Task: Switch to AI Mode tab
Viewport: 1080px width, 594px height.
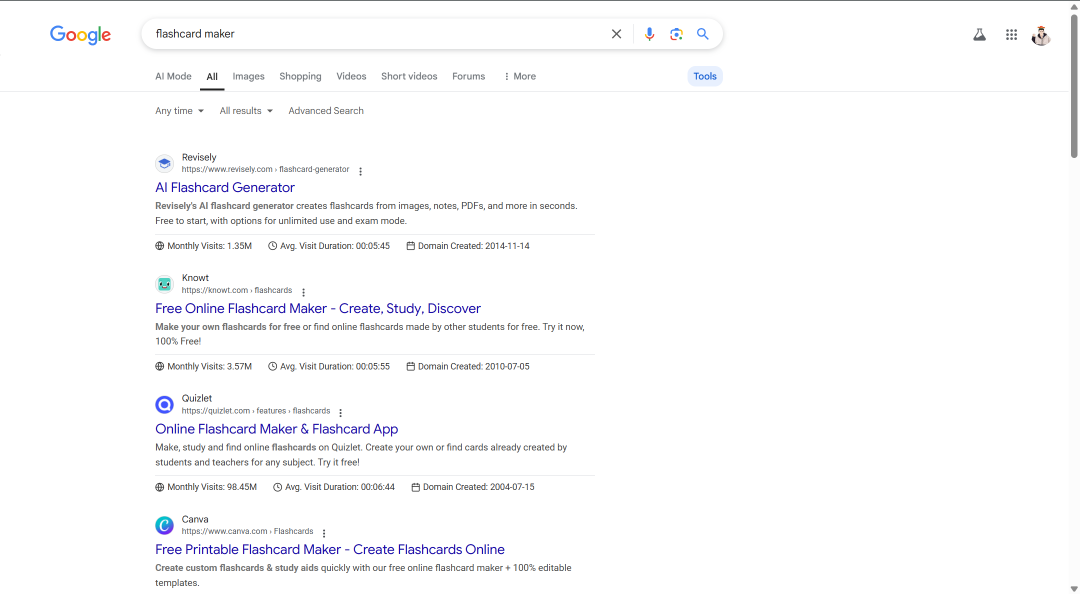Action: click(173, 76)
